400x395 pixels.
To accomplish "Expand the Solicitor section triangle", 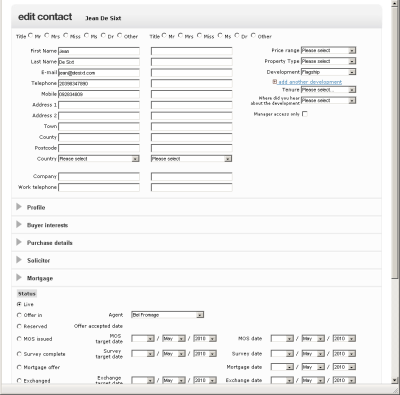I will (19, 260).
